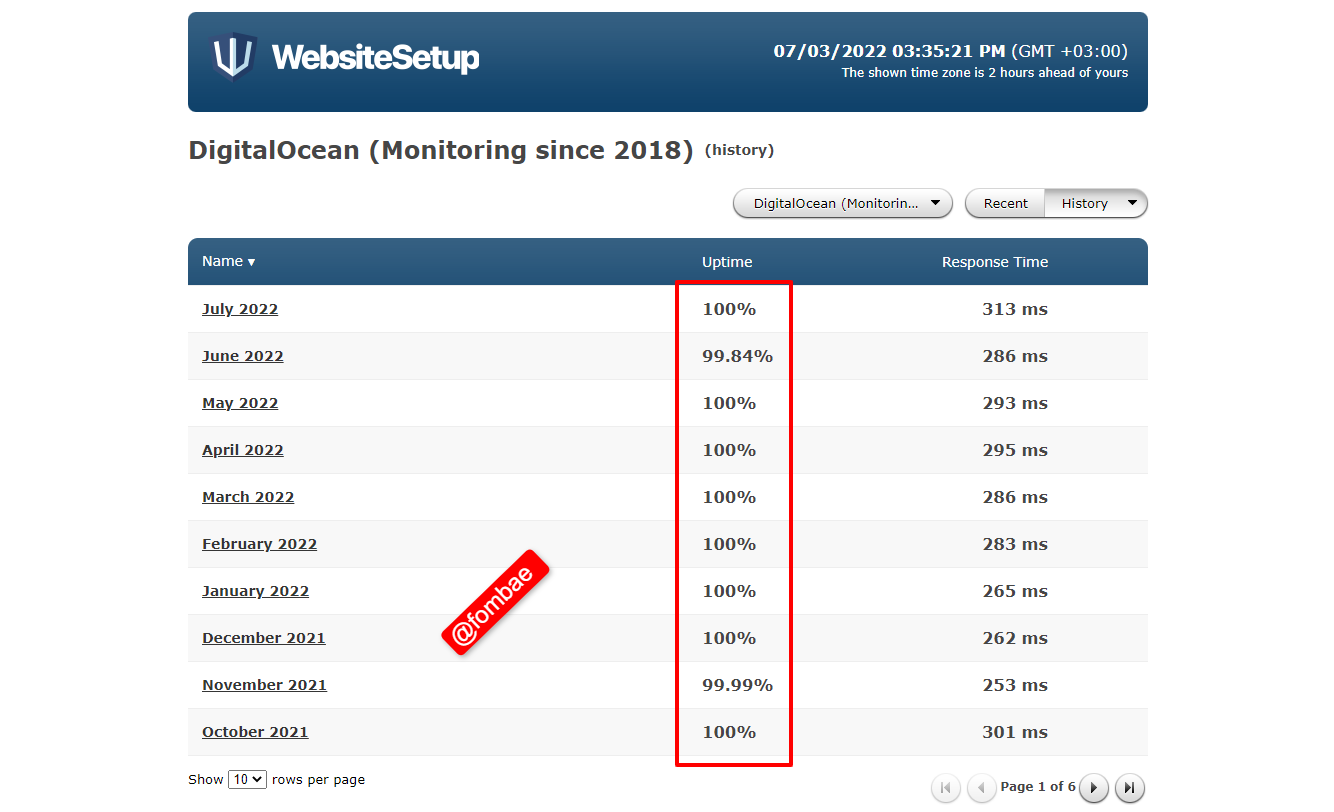Viewport: 1334px width, 812px height.
Task: Select the 295 ms response time value
Action: click(x=1015, y=450)
